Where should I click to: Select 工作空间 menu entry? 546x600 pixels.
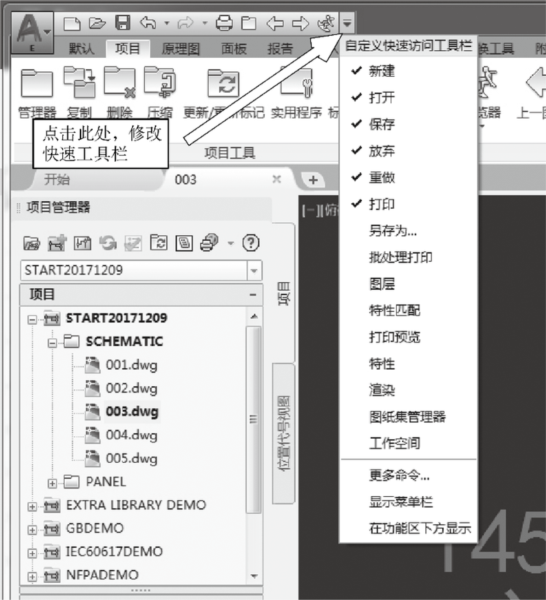[x=408, y=443]
